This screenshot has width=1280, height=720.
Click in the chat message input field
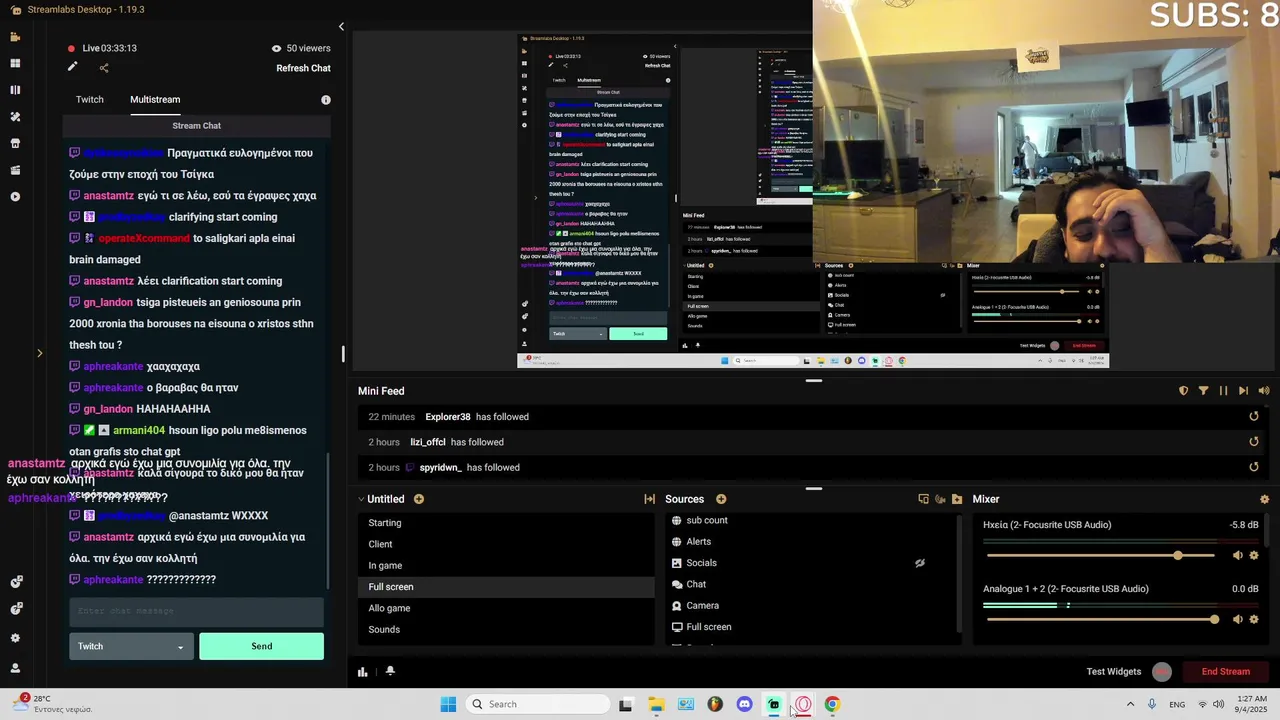pos(196,611)
